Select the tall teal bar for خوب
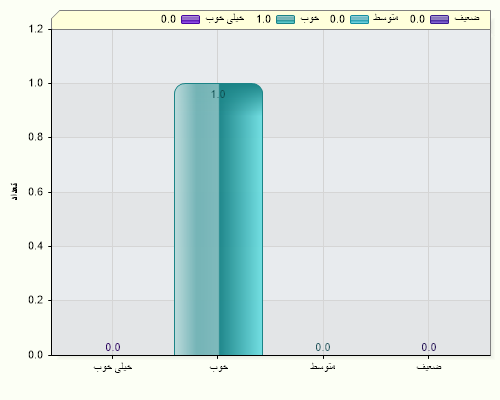The width and height of the screenshot is (500, 400). [218, 219]
